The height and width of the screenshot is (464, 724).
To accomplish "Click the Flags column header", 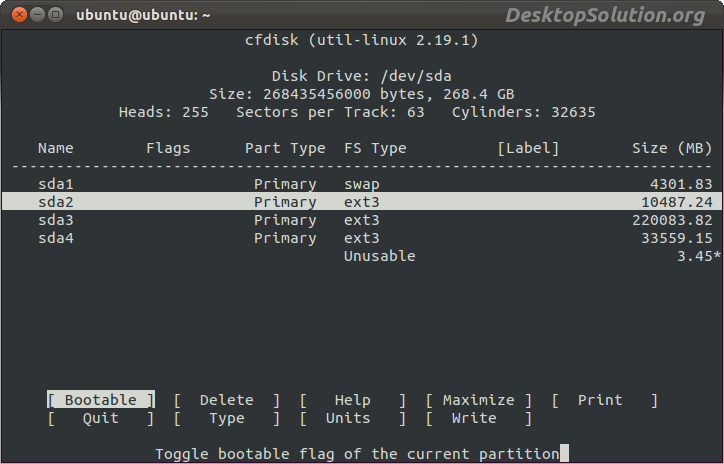I will tap(167, 148).
